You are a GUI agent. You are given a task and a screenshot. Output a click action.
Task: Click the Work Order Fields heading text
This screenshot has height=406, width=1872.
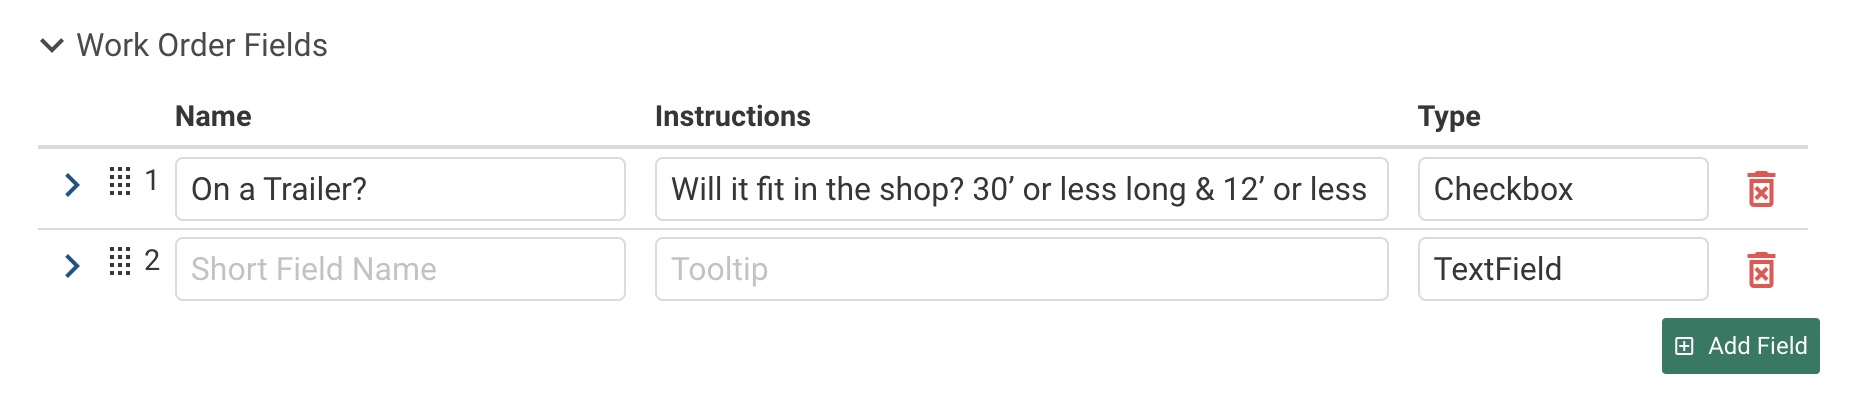202,46
